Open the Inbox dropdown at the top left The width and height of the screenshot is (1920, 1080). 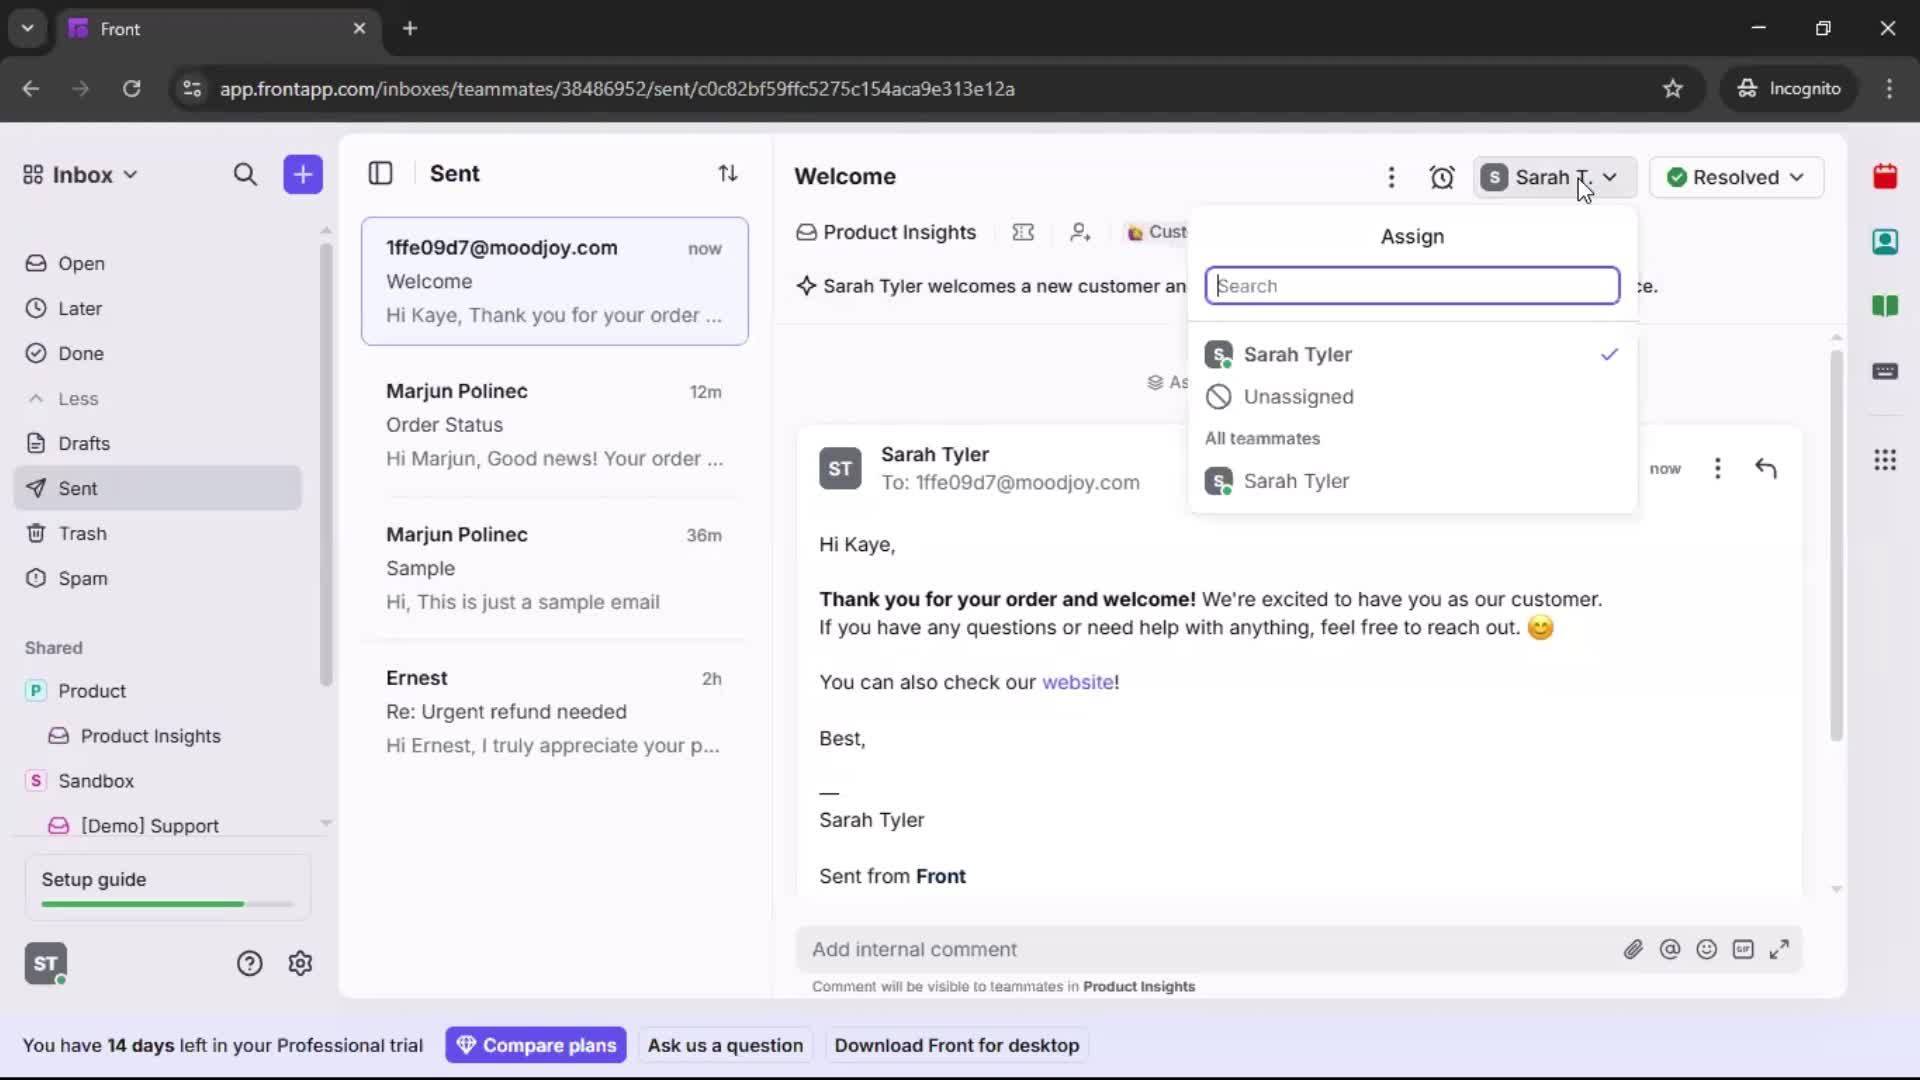(79, 174)
